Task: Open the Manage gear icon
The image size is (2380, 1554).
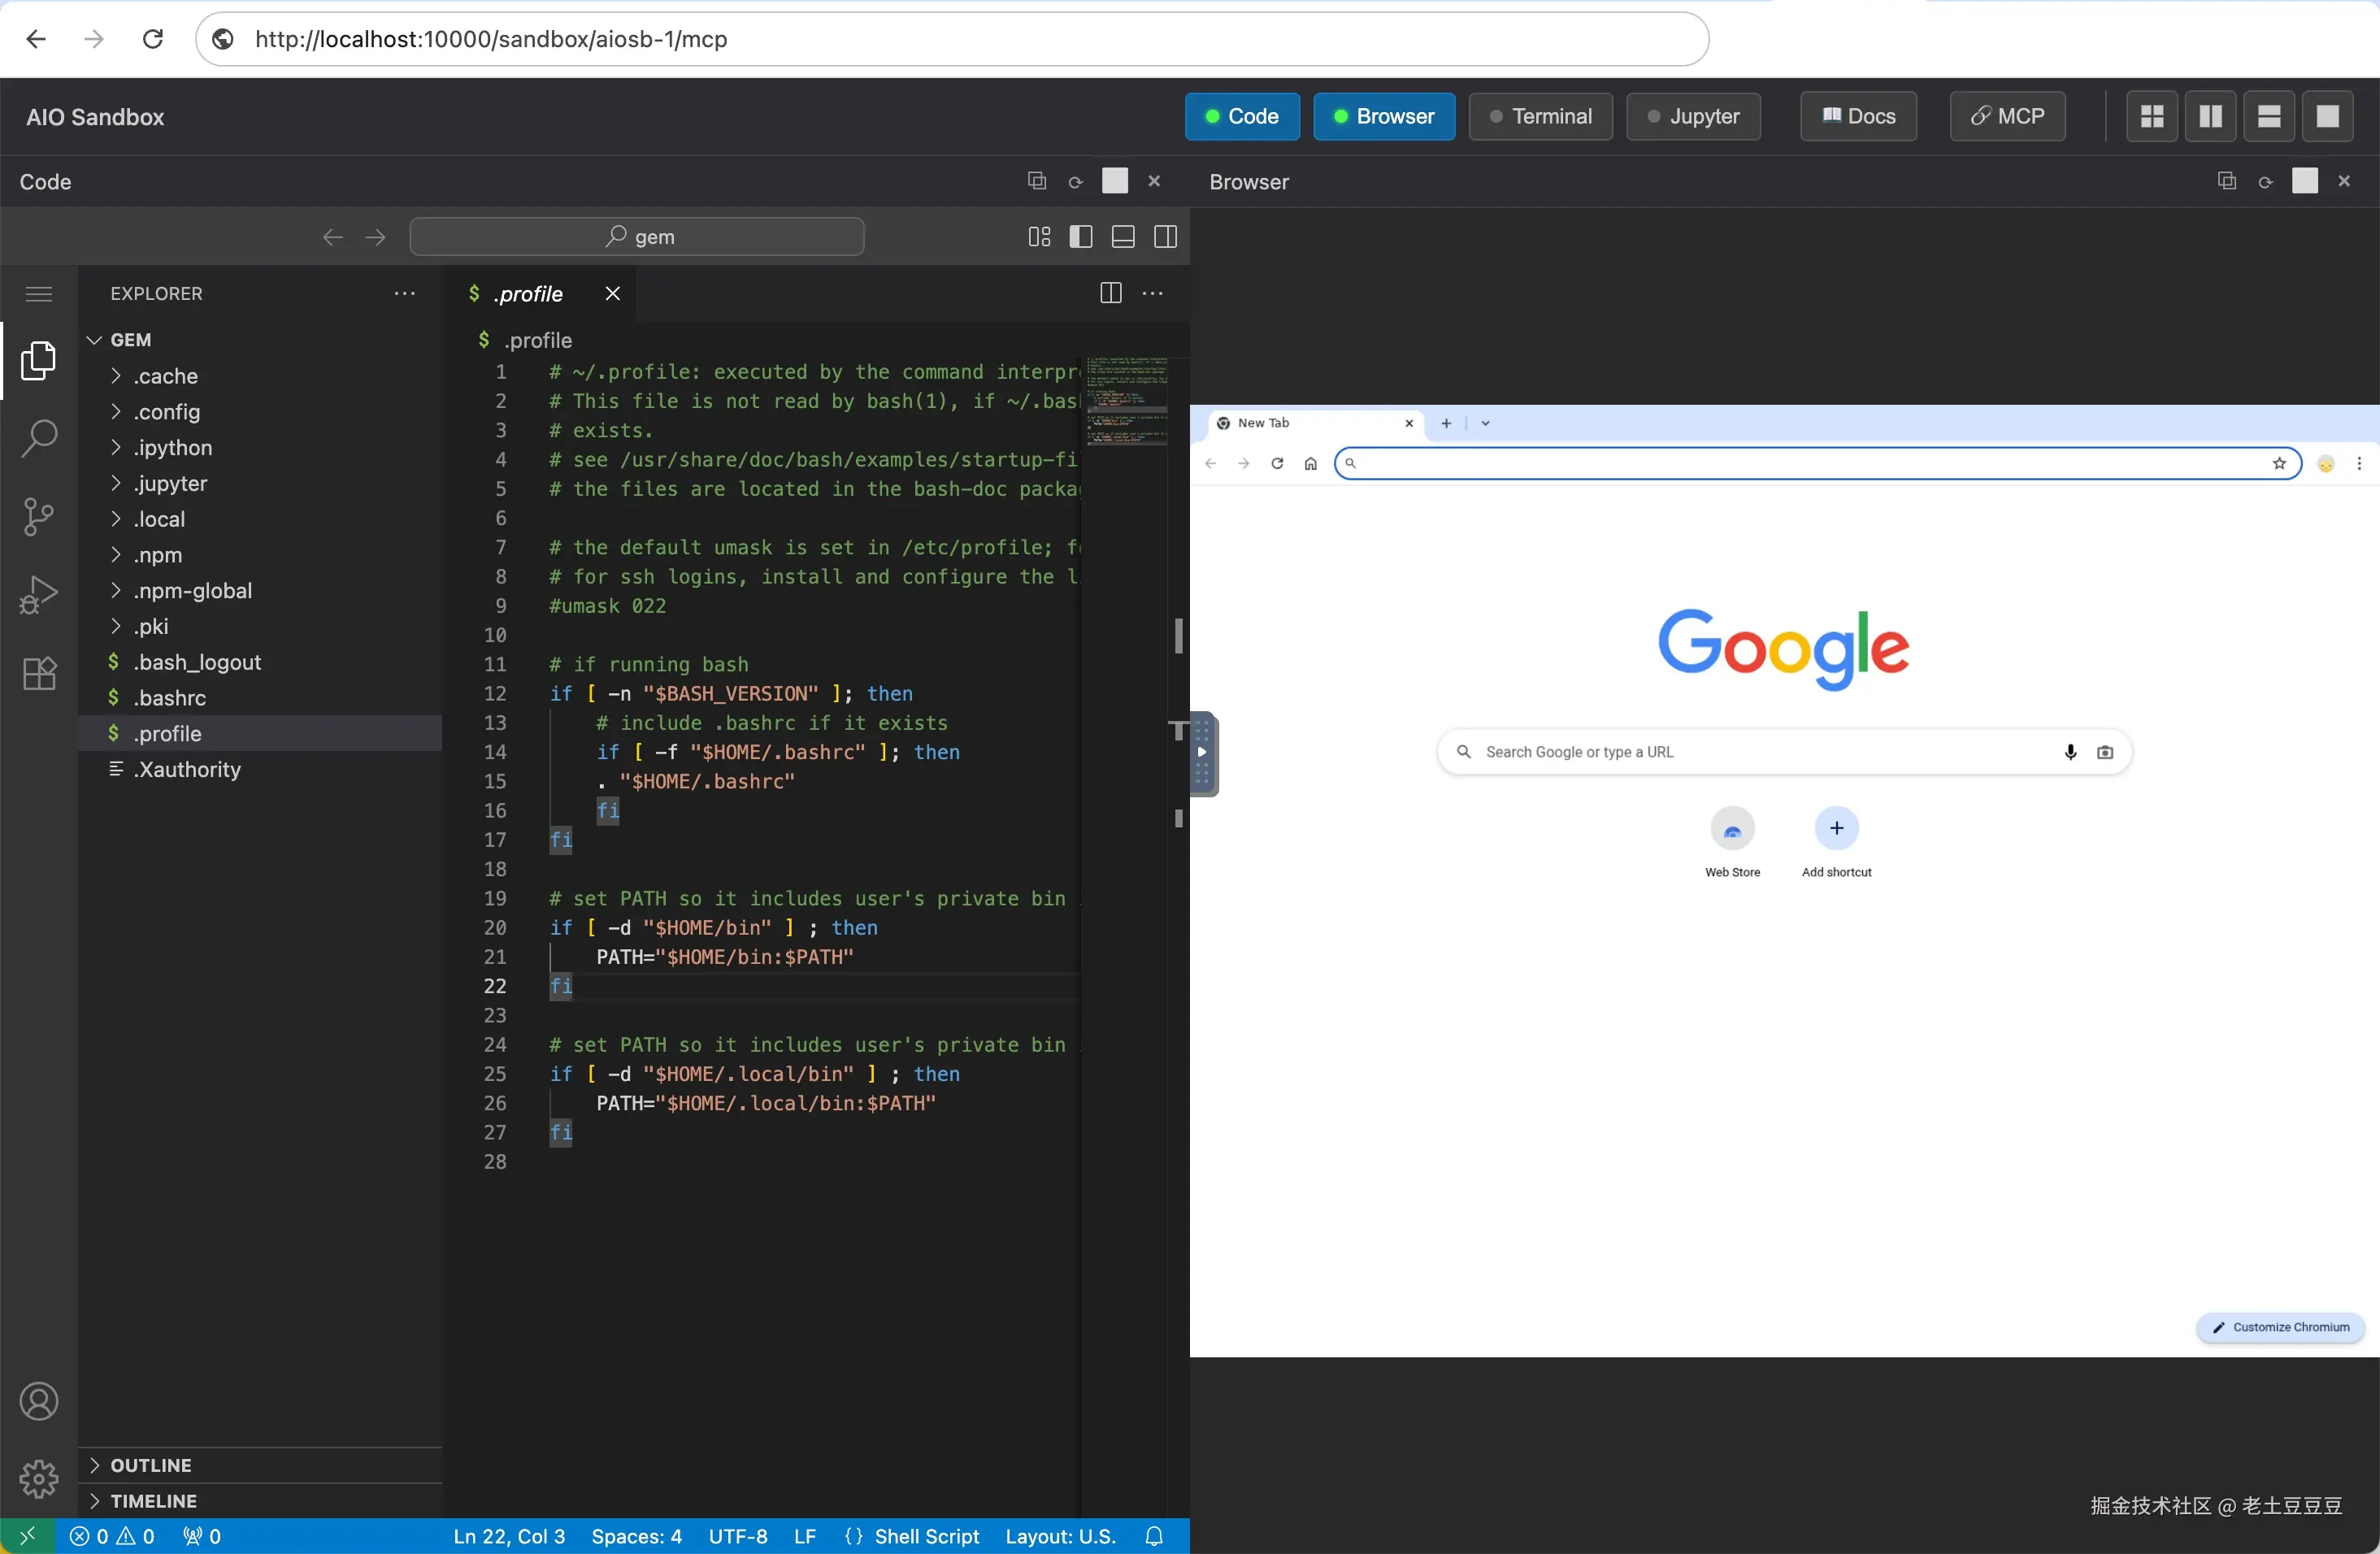Action: (39, 1478)
